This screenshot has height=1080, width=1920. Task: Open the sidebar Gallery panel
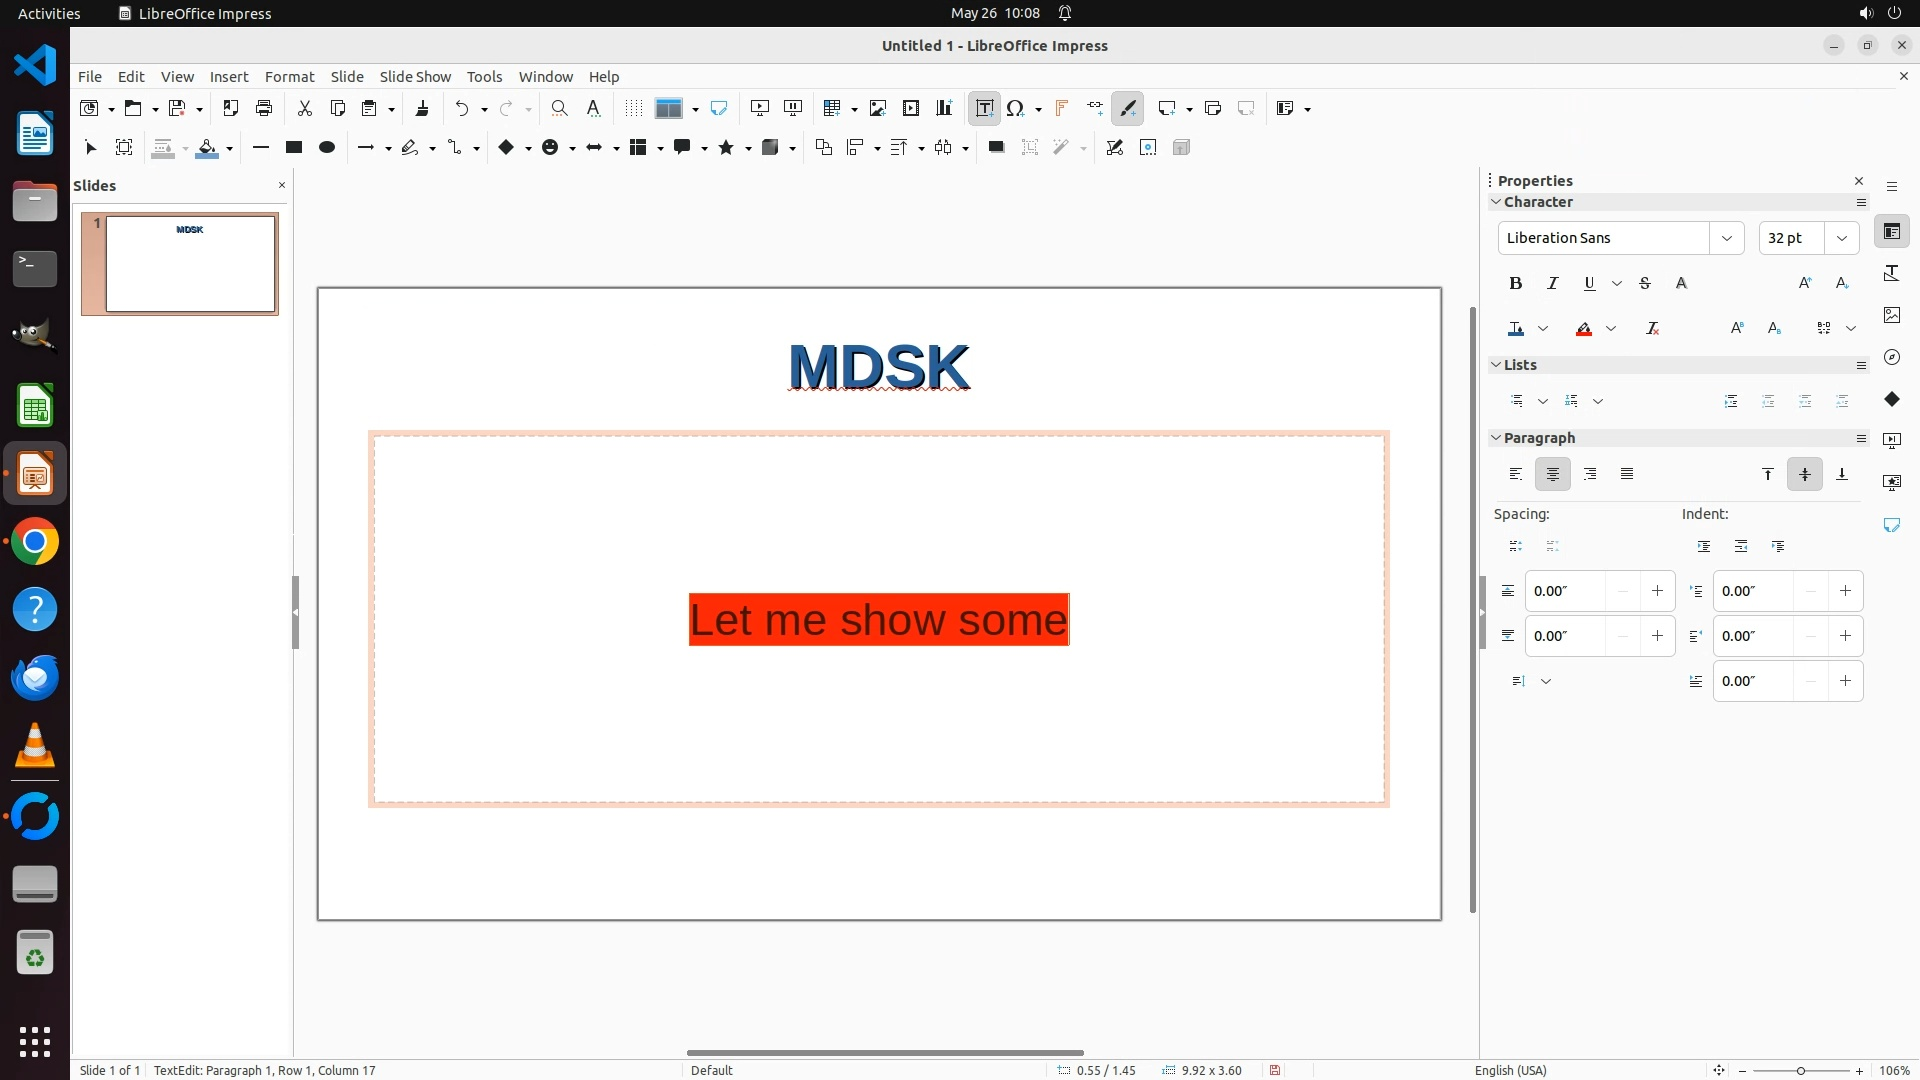[x=1891, y=315]
